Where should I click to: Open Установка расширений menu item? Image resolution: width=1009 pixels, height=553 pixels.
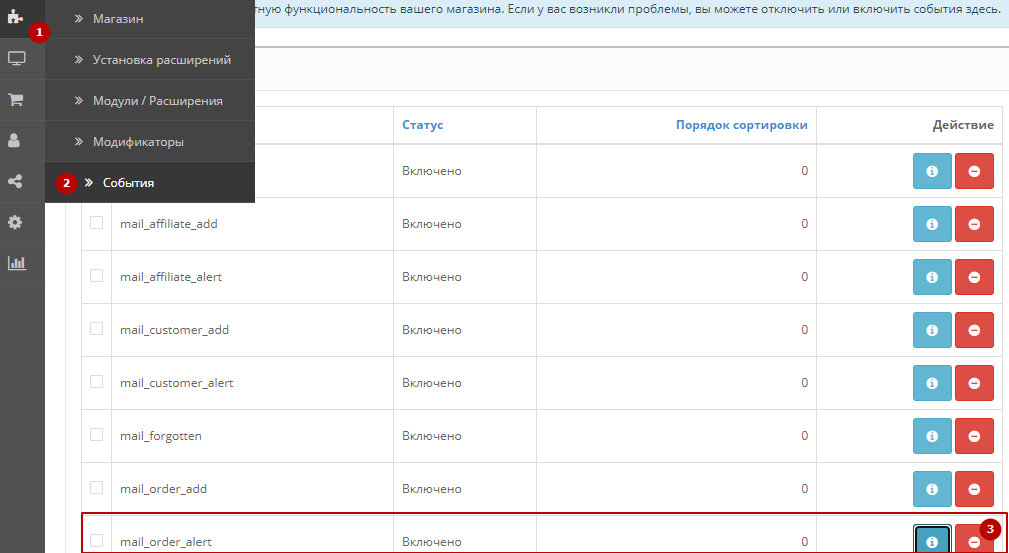pos(150,59)
